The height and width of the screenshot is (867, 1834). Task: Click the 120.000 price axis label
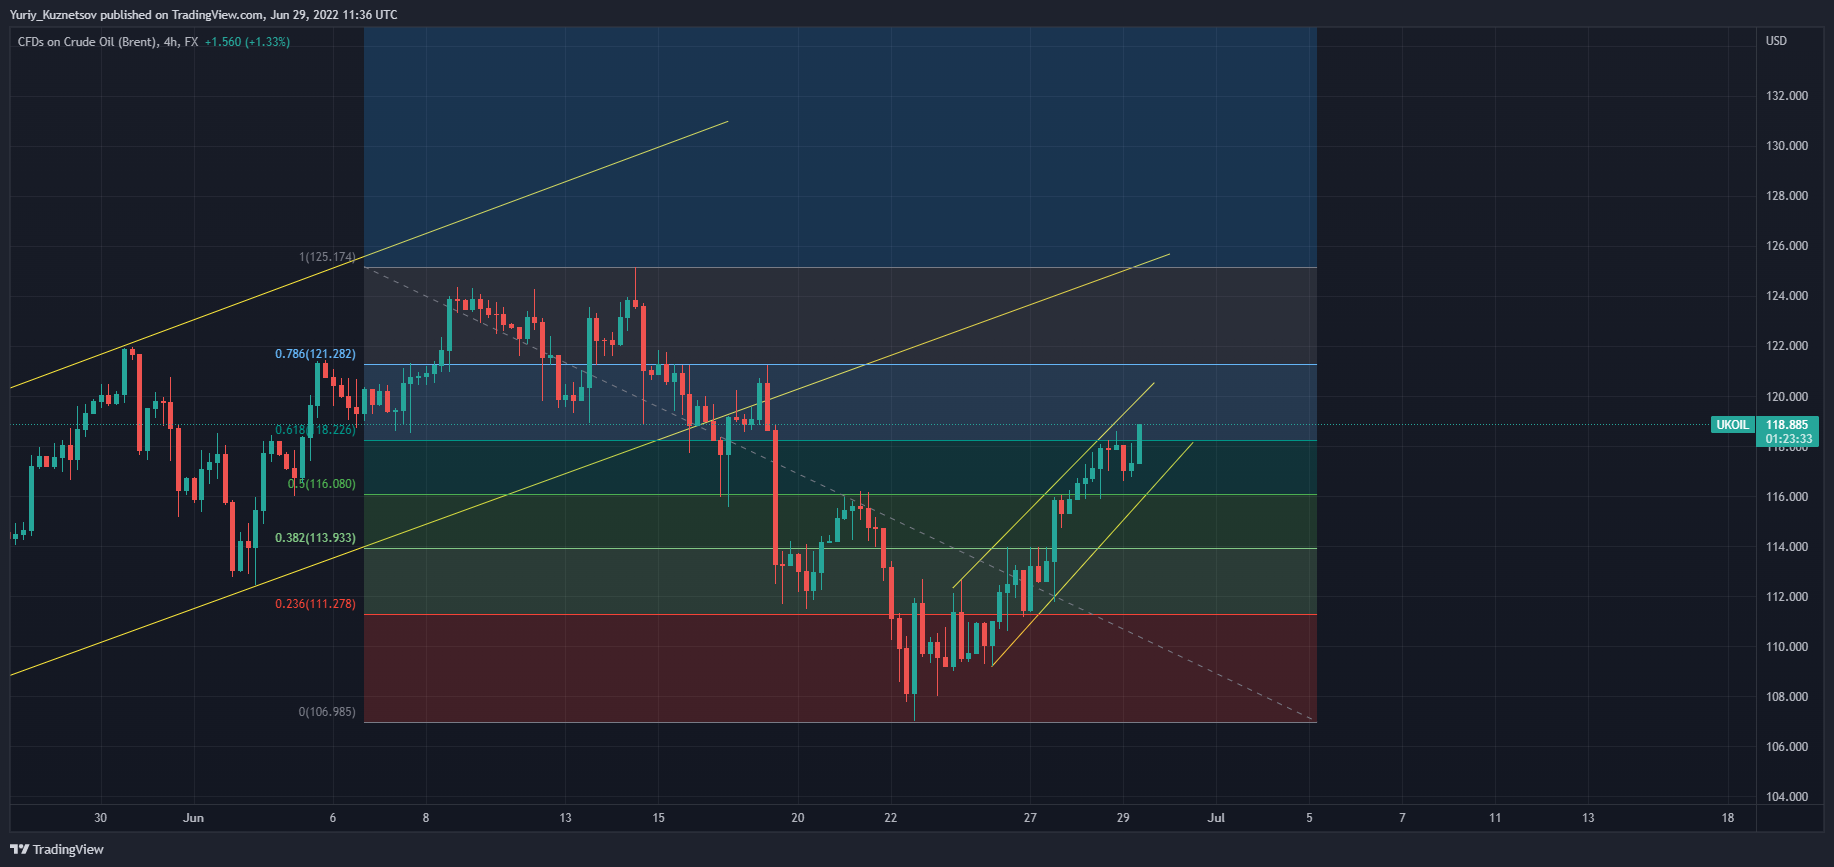[1787, 397]
